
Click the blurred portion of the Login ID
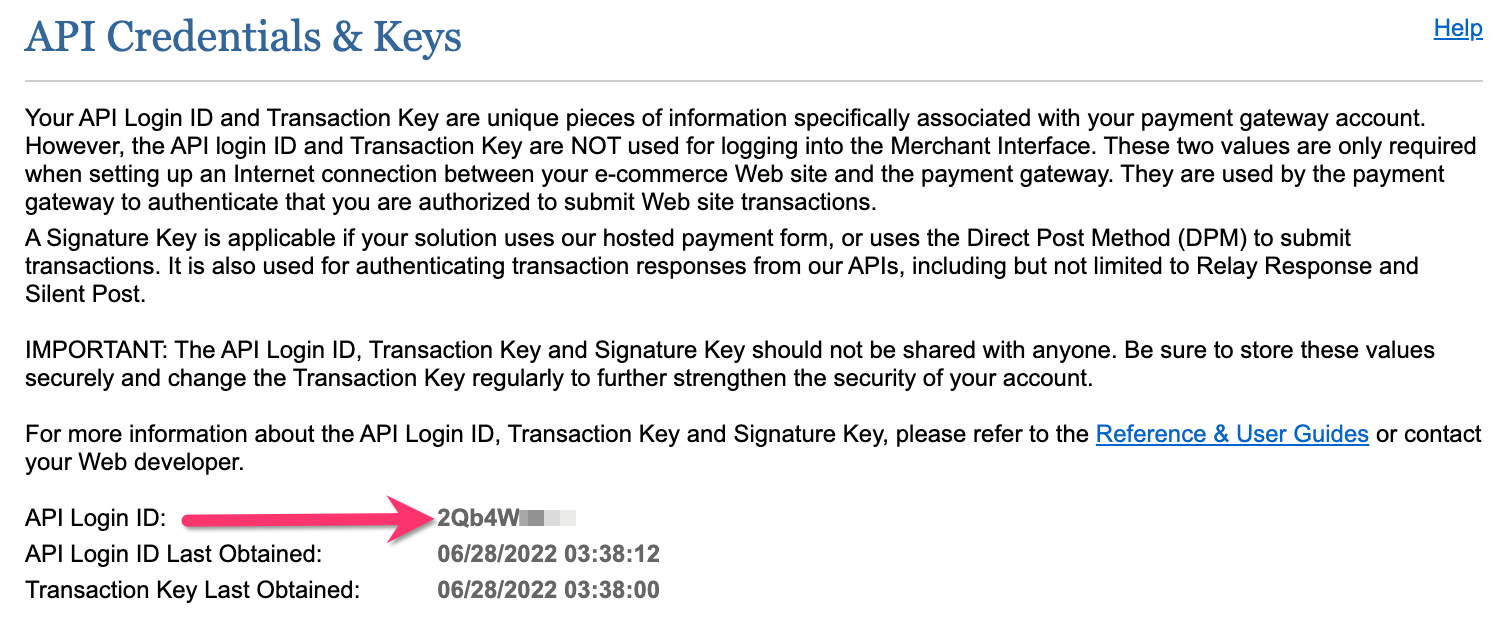click(549, 519)
